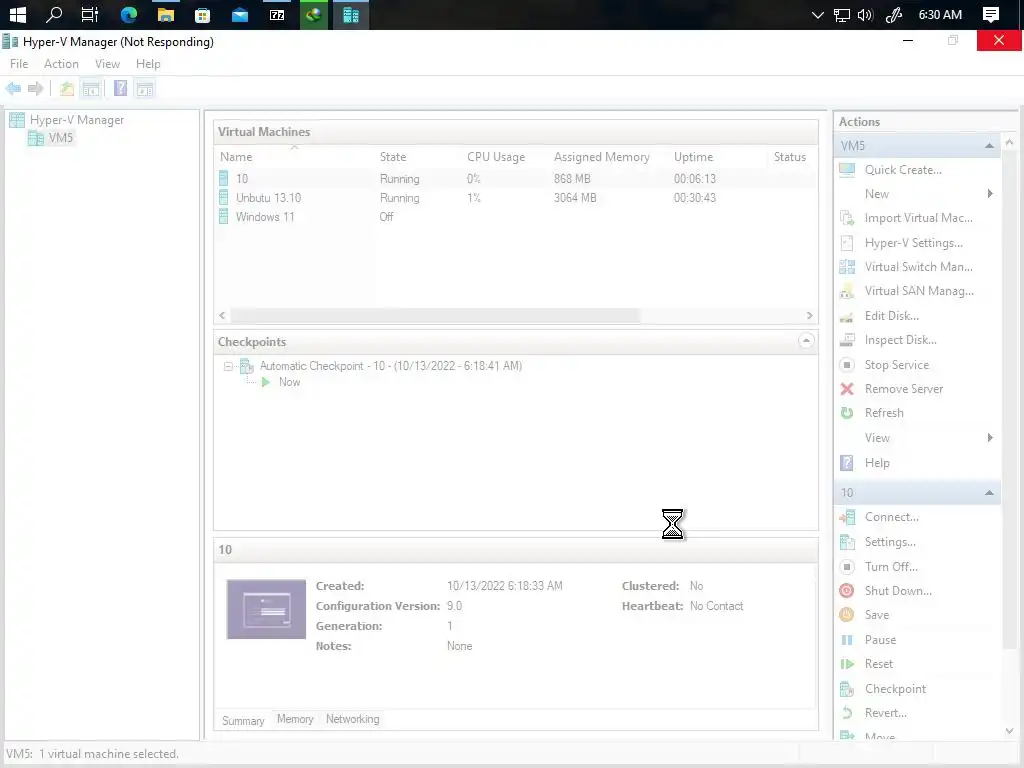
Task: Expand the View submenu arrow in Actions
Action: click(x=990, y=438)
